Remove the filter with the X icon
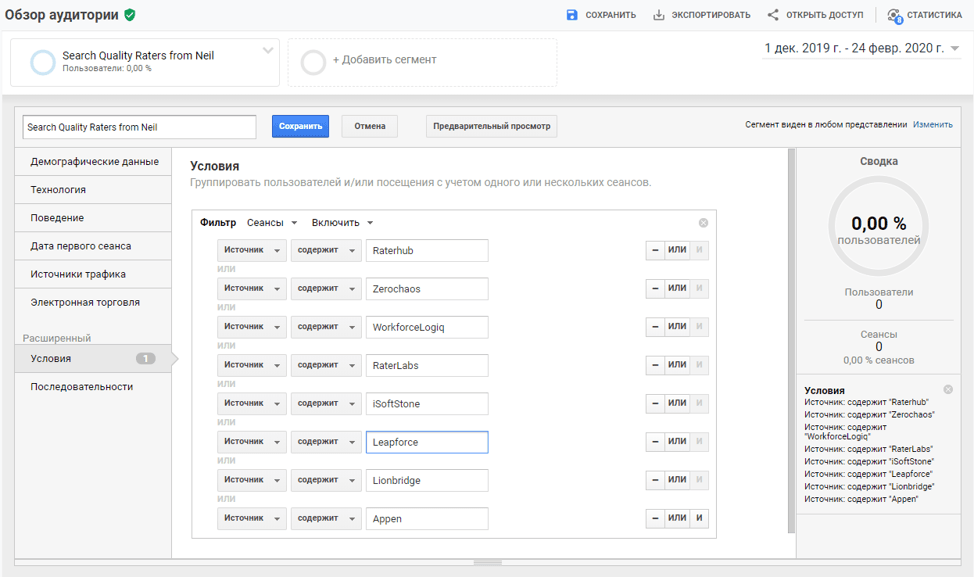 pos(703,223)
